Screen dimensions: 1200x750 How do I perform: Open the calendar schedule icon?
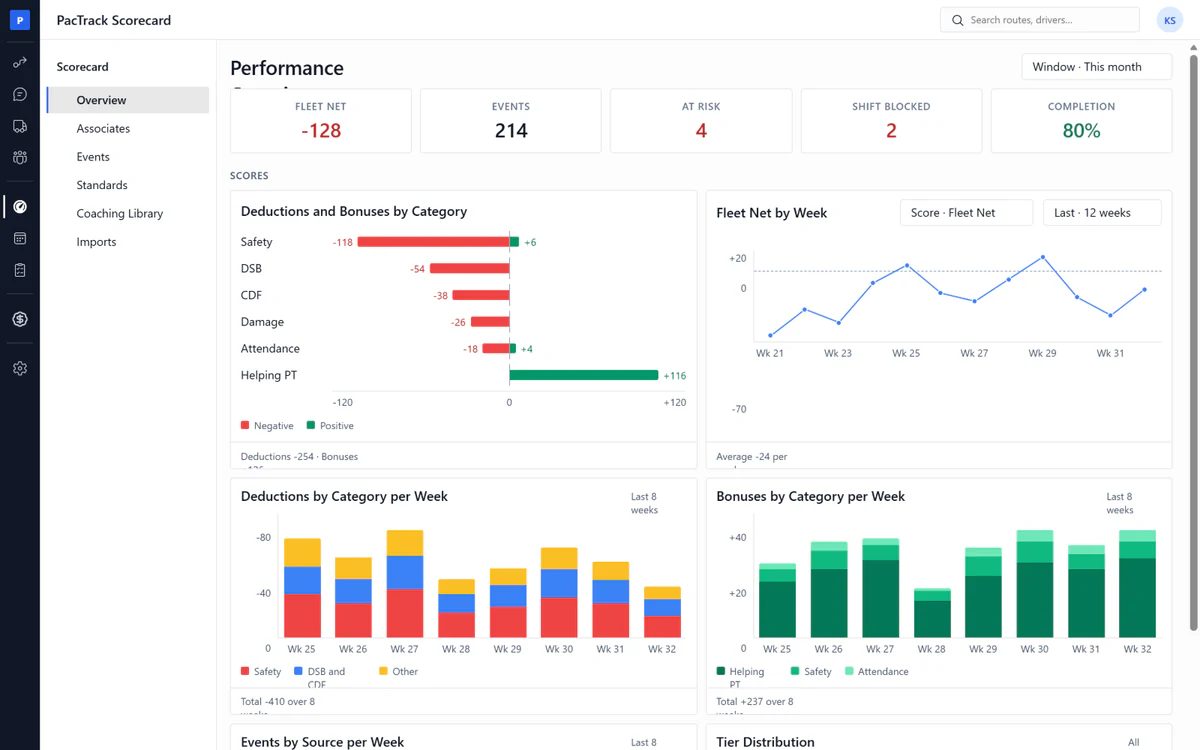click(x=20, y=239)
